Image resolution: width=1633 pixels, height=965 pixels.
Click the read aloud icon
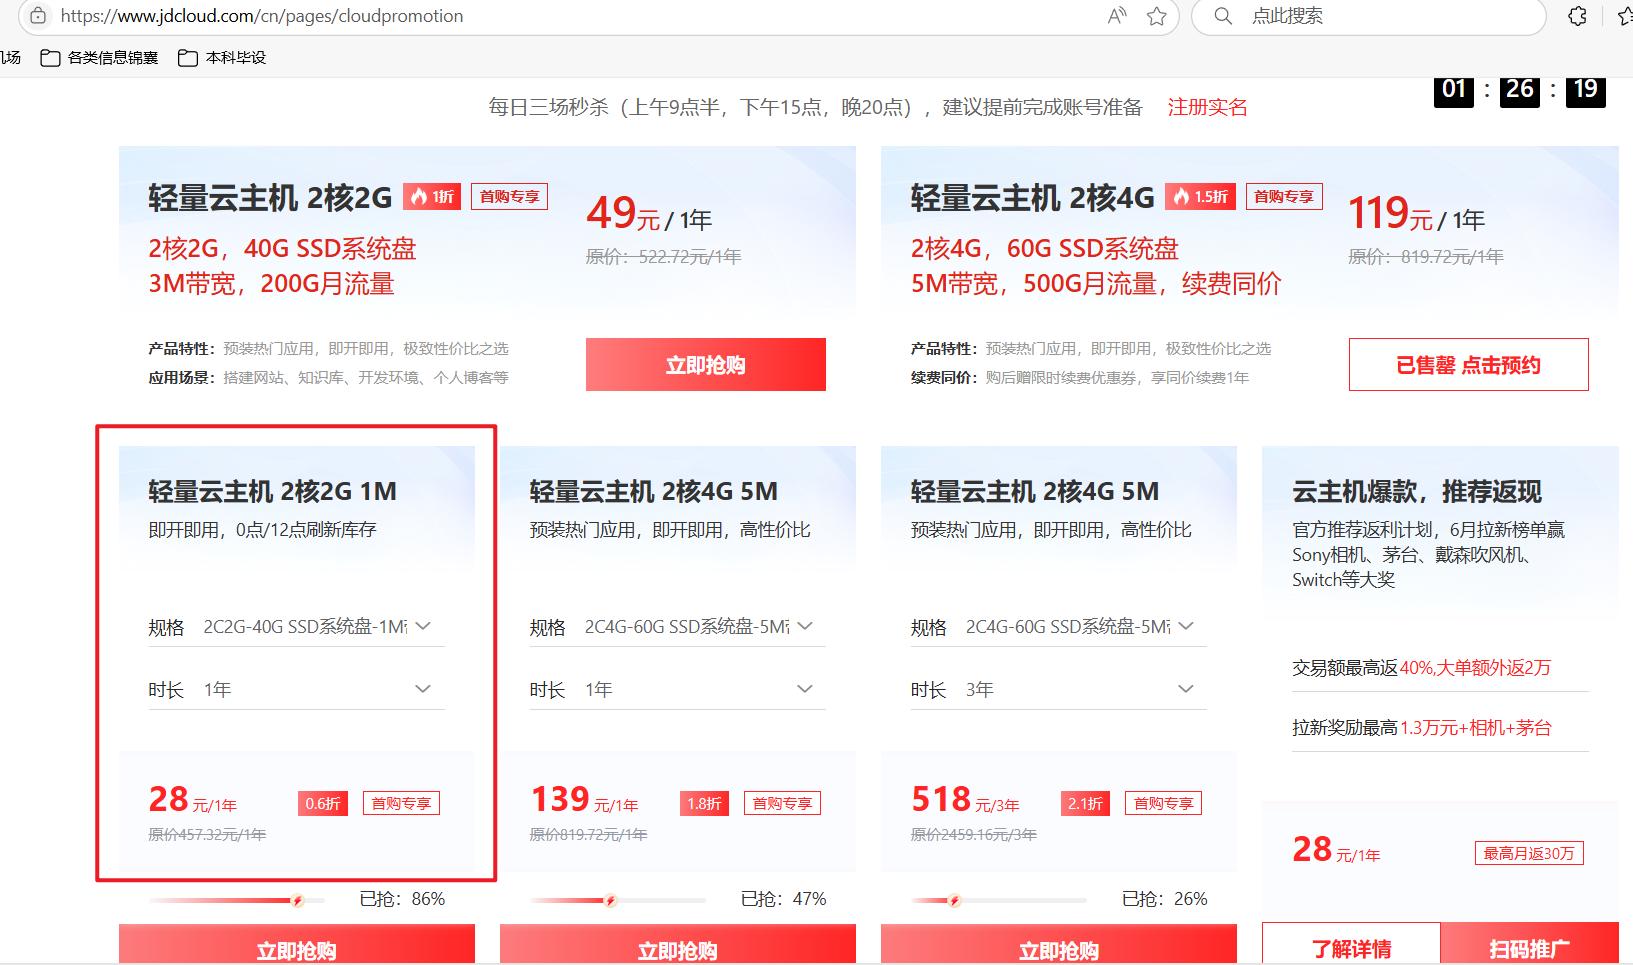click(1117, 16)
